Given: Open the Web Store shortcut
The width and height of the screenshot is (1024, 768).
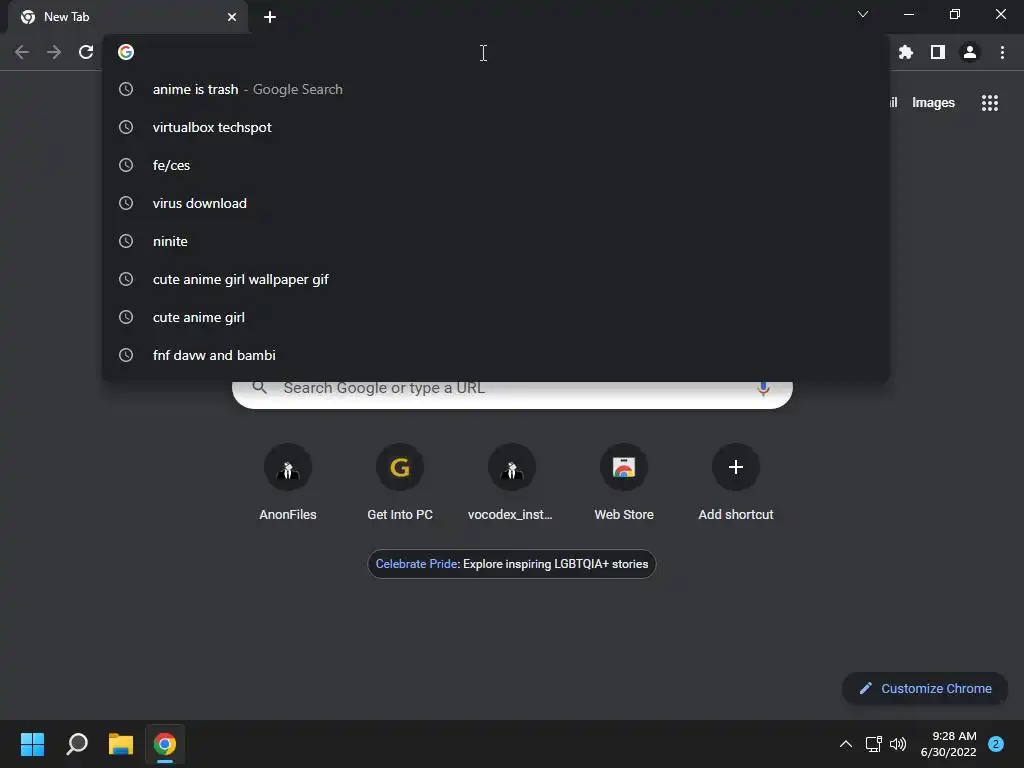Looking at the screenshot, I should coord(624,483).
